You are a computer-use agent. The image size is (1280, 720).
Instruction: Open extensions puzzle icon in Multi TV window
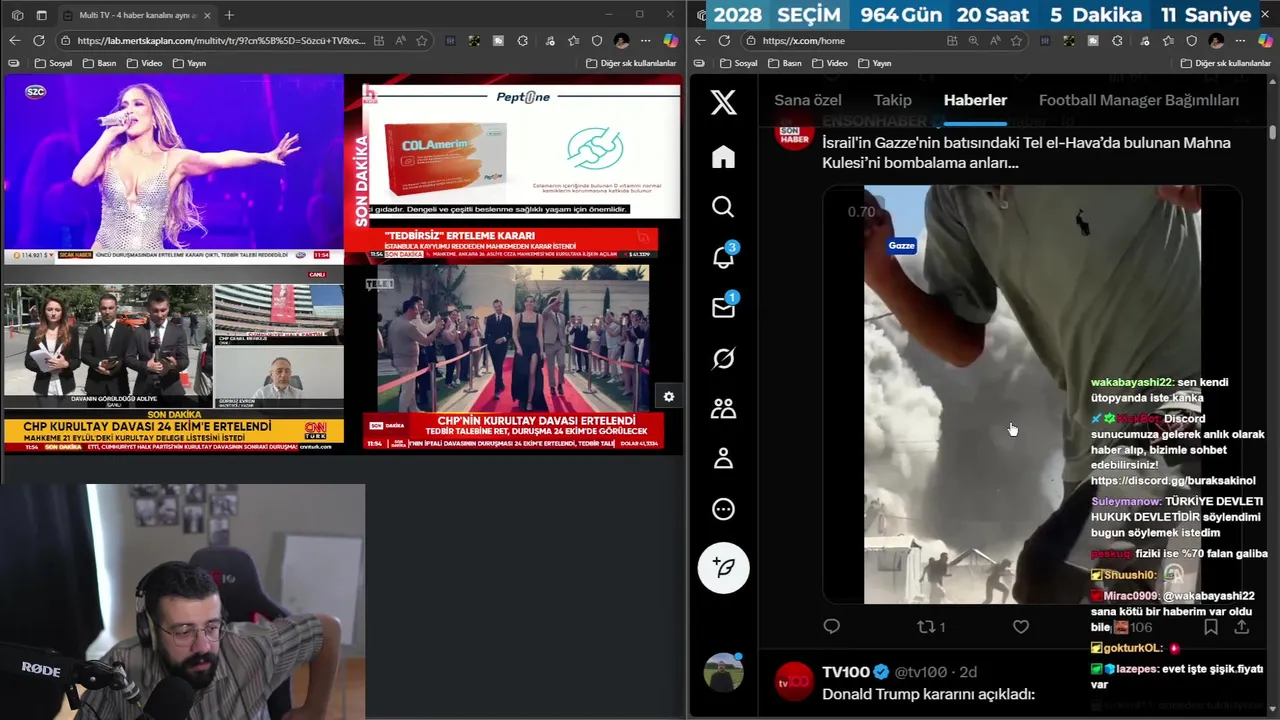[x=523, y=40]
